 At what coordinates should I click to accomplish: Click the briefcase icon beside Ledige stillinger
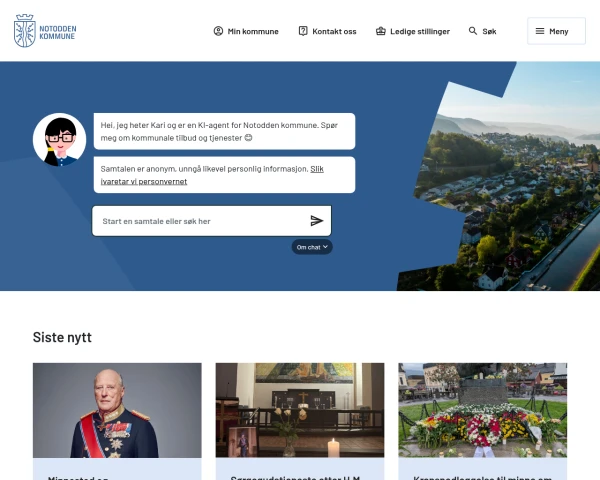[381, 31]
